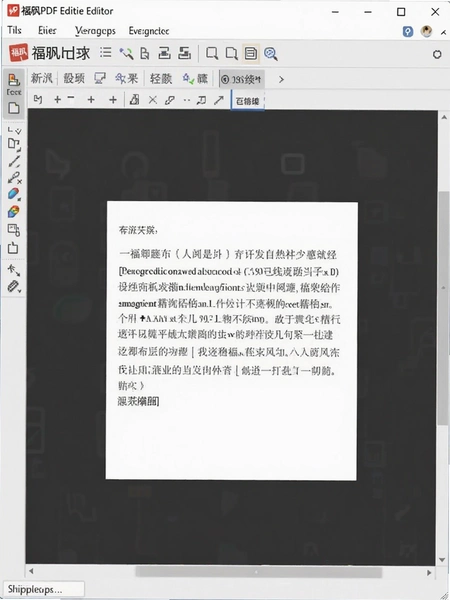Screen dimensions: 450x600
Task: Toggle the highlighted page view icon
Action: [251, 53]
